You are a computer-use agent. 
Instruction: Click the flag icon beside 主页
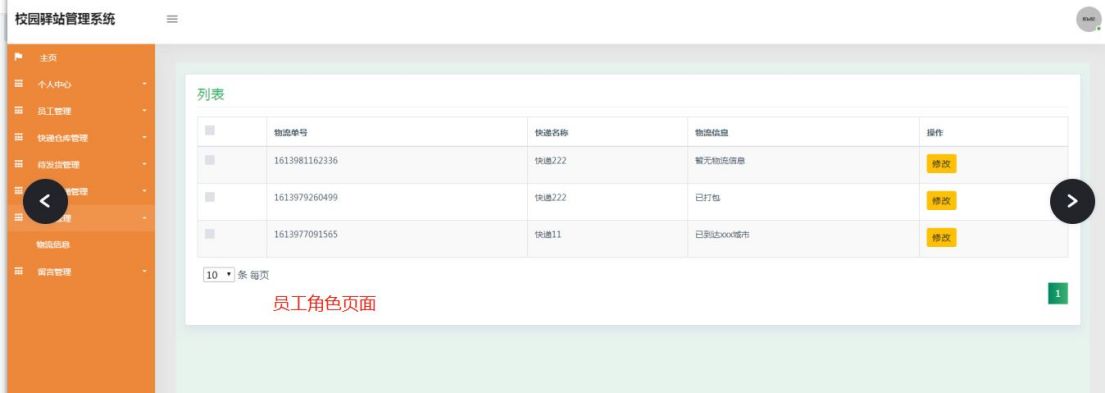pos(18,57)
